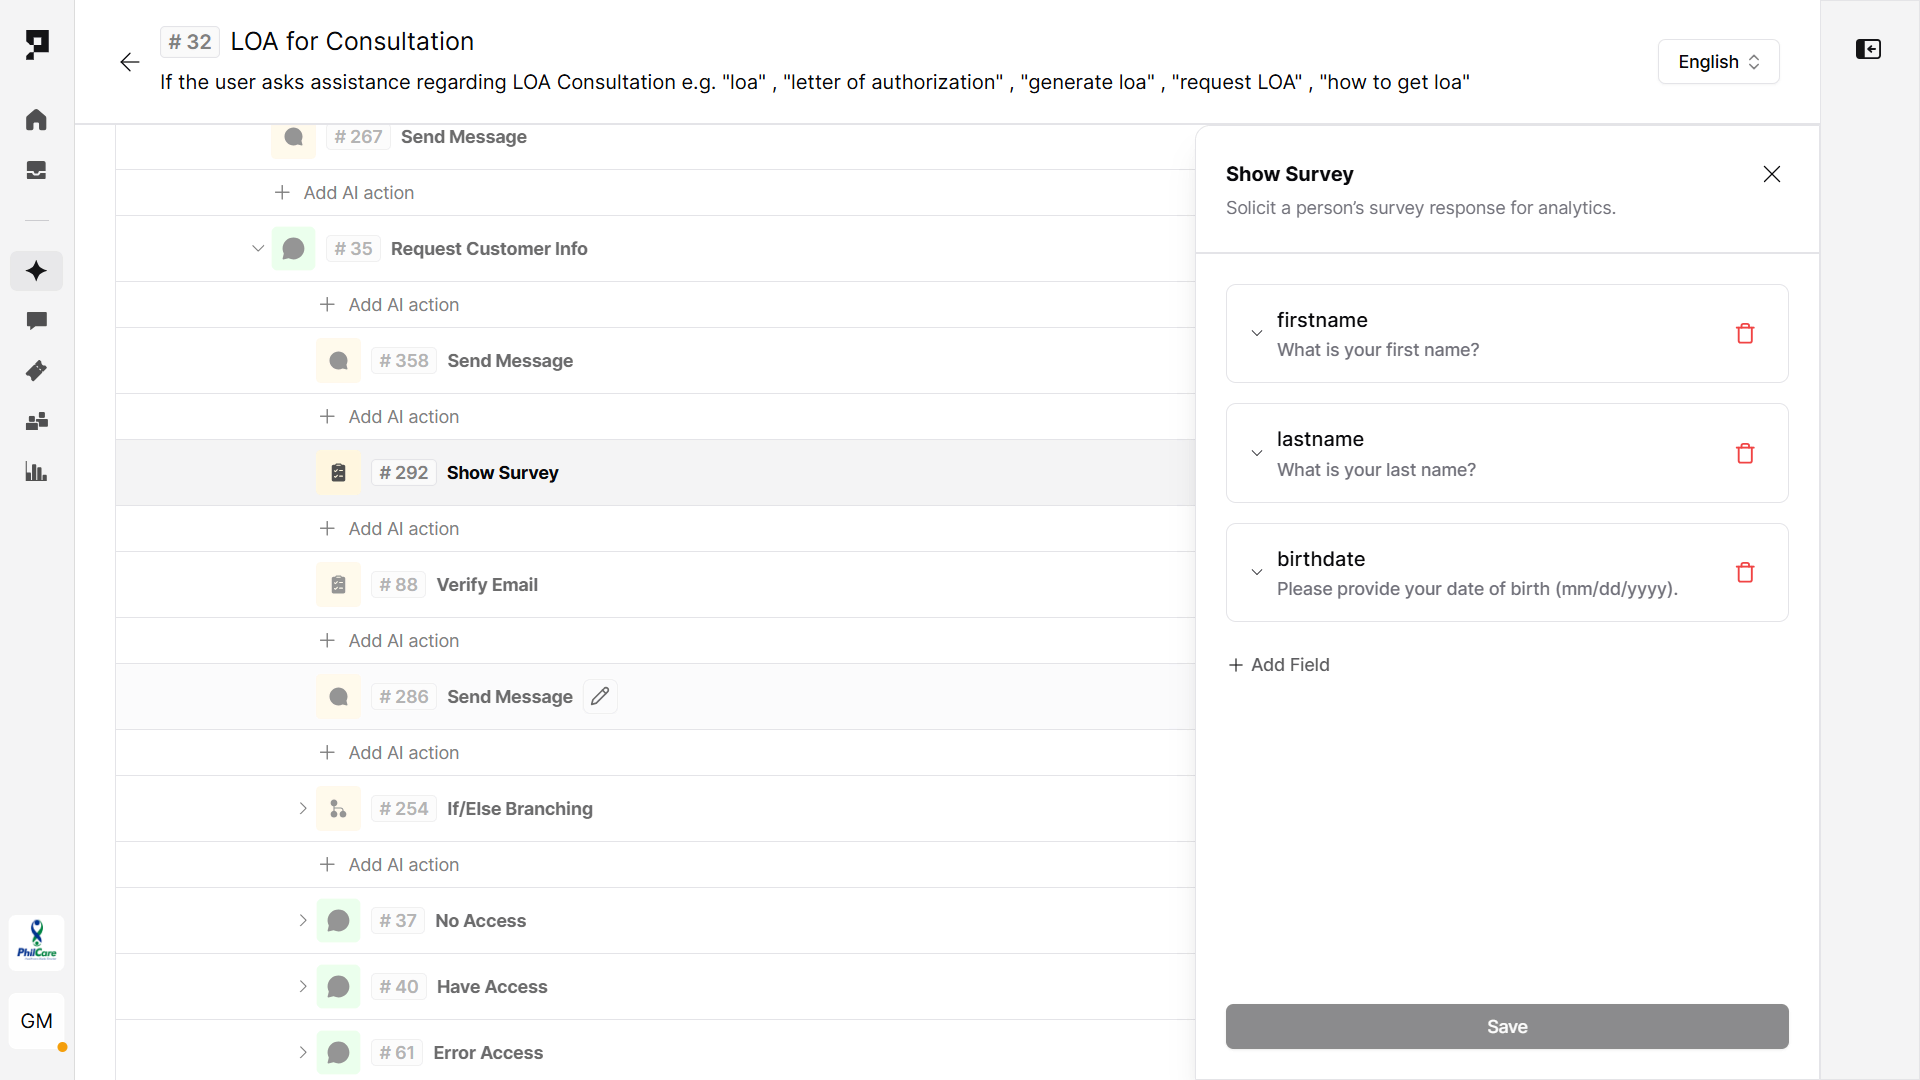Click the ticket tag icon in sidebar
Viewport: 1920px width, 1080px height.
pos(36,371)
